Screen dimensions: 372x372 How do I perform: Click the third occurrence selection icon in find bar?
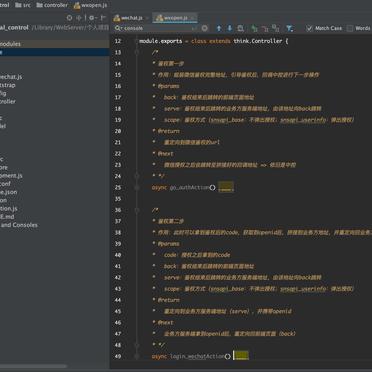coord(276,29)
